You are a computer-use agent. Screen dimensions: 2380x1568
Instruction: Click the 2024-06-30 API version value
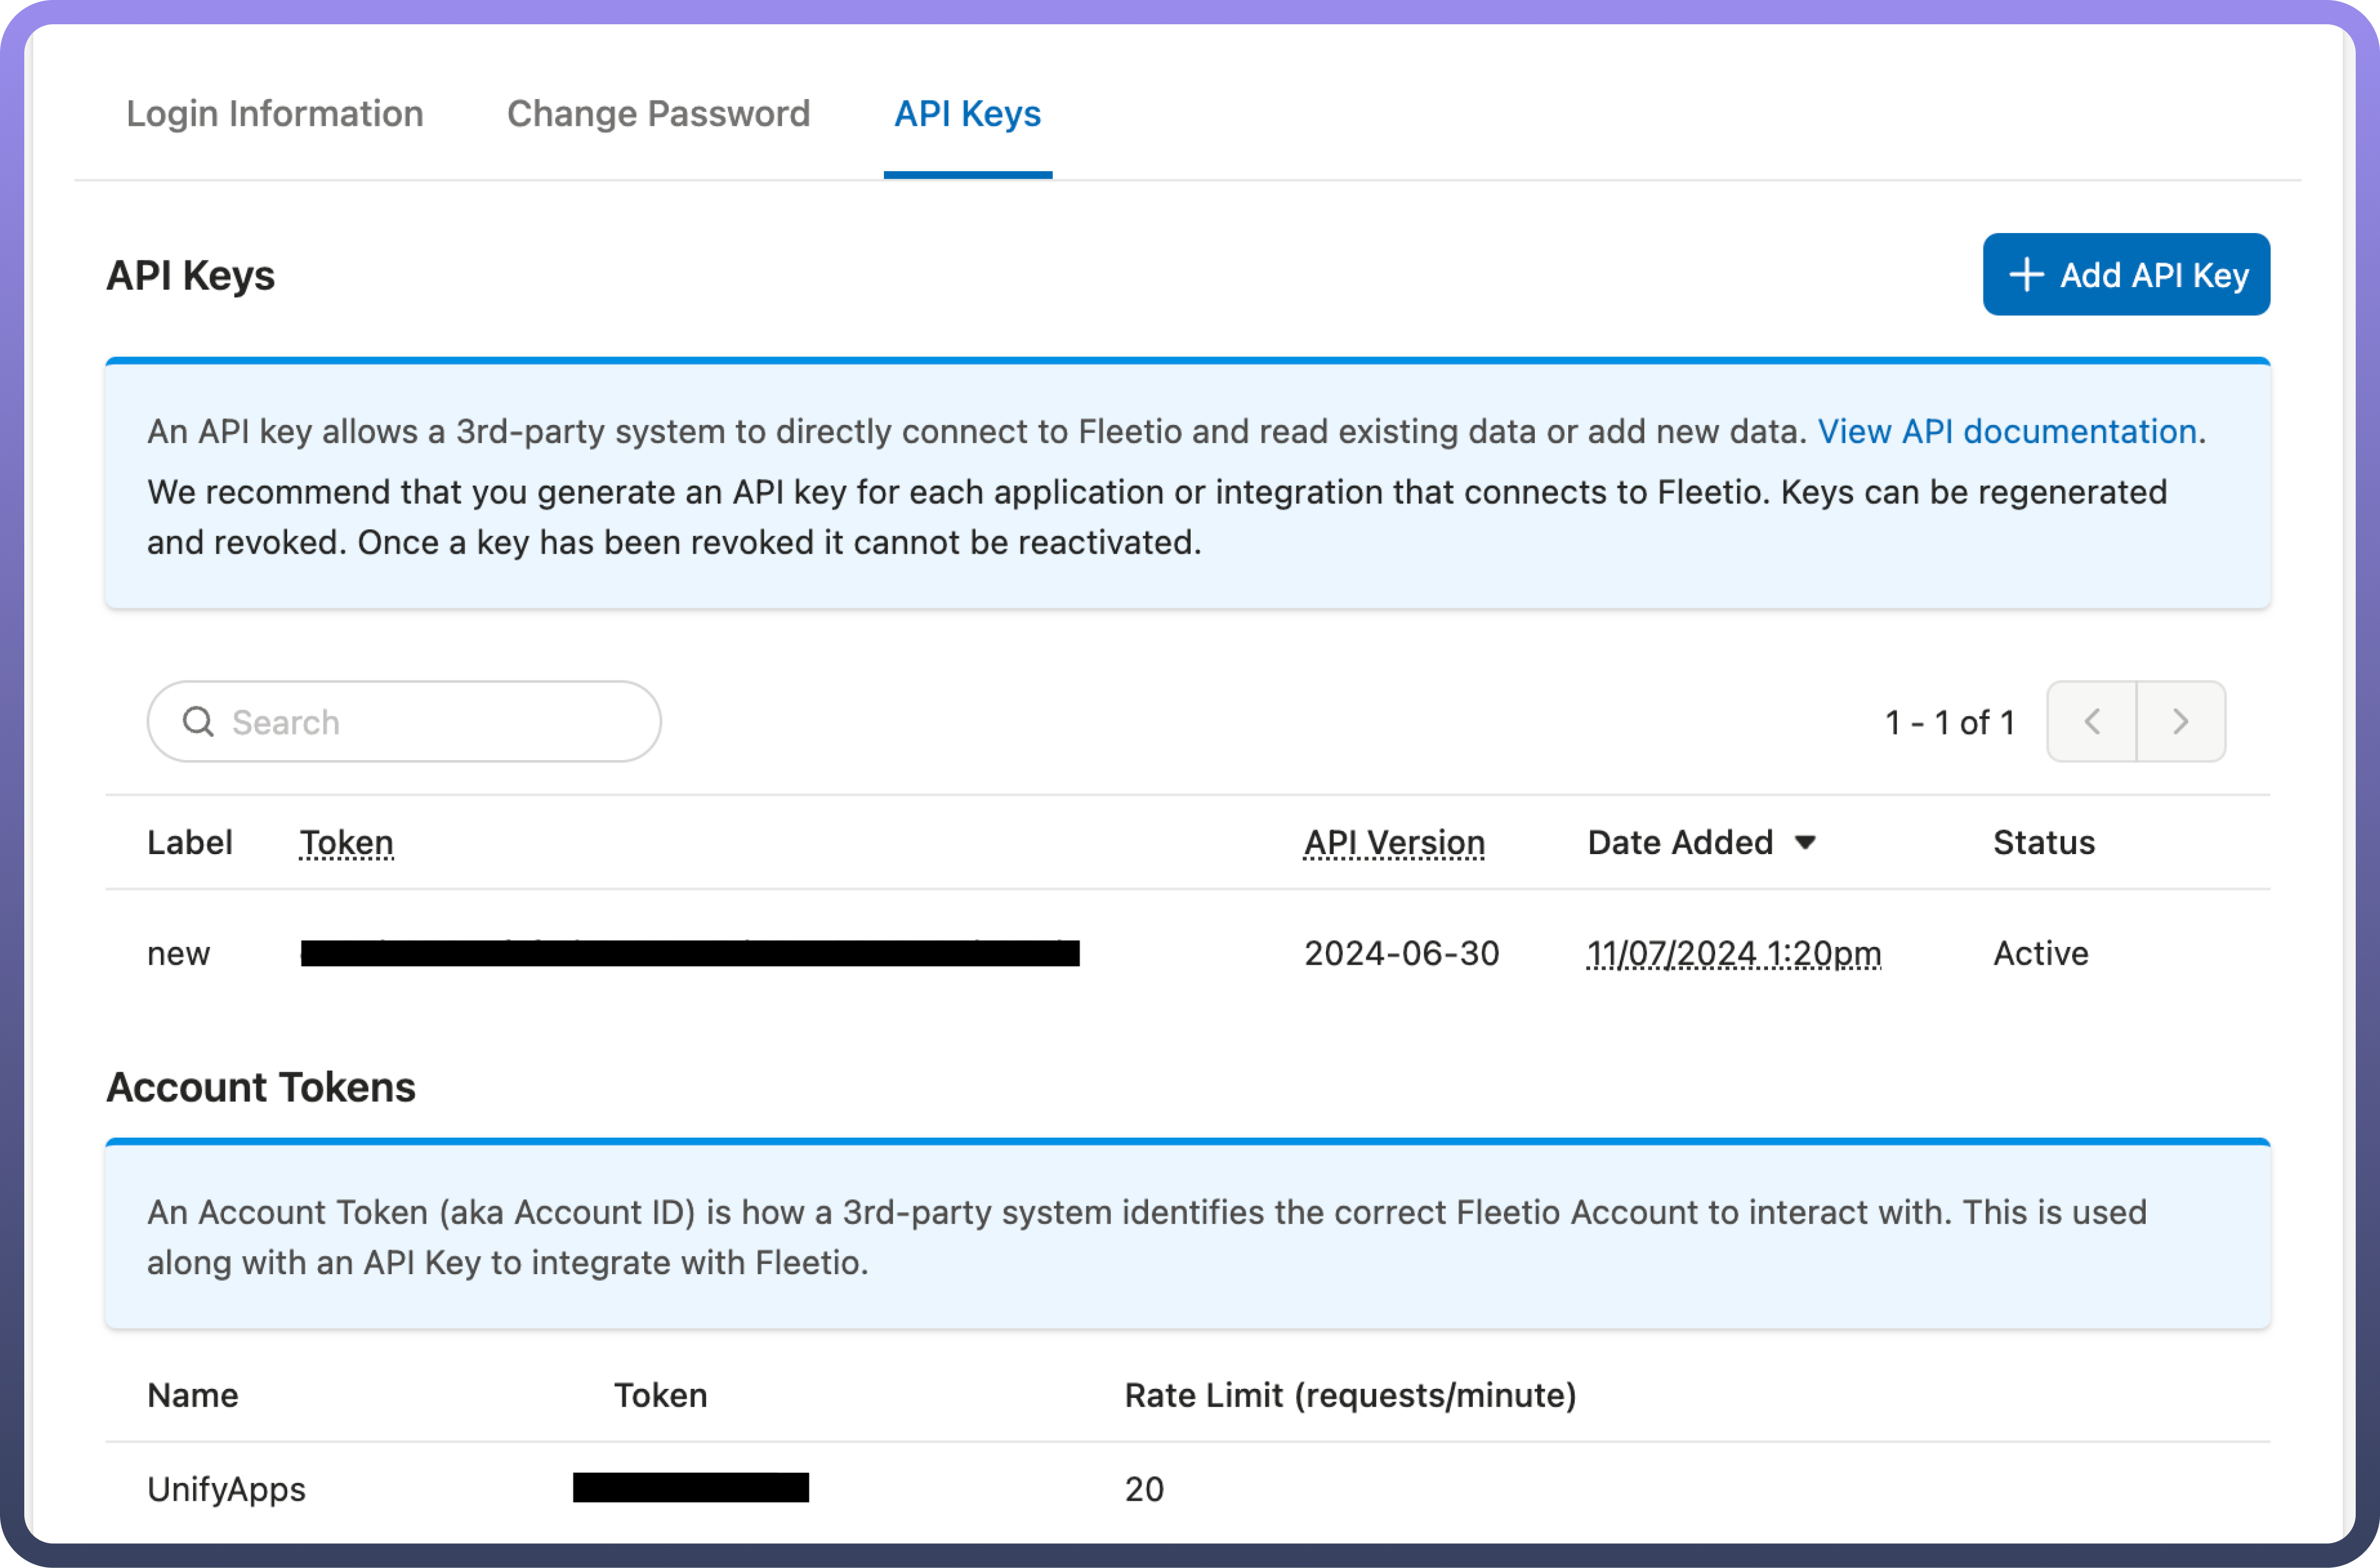coord(1401,953)
